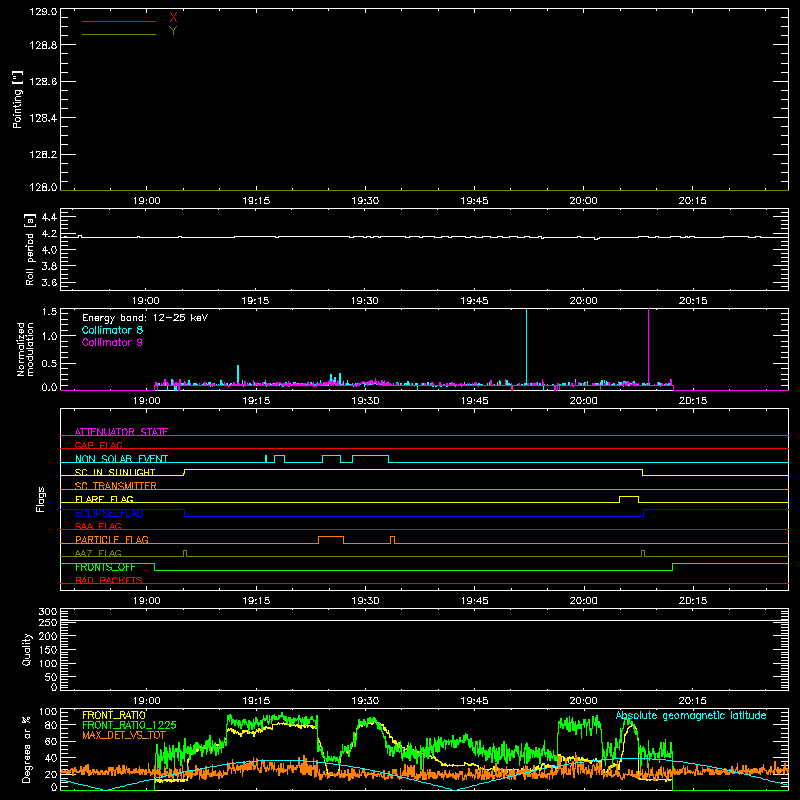The image size is (800, 800).
Task: Click the 1.5 modulation tick label
Action: click(49, 312)
